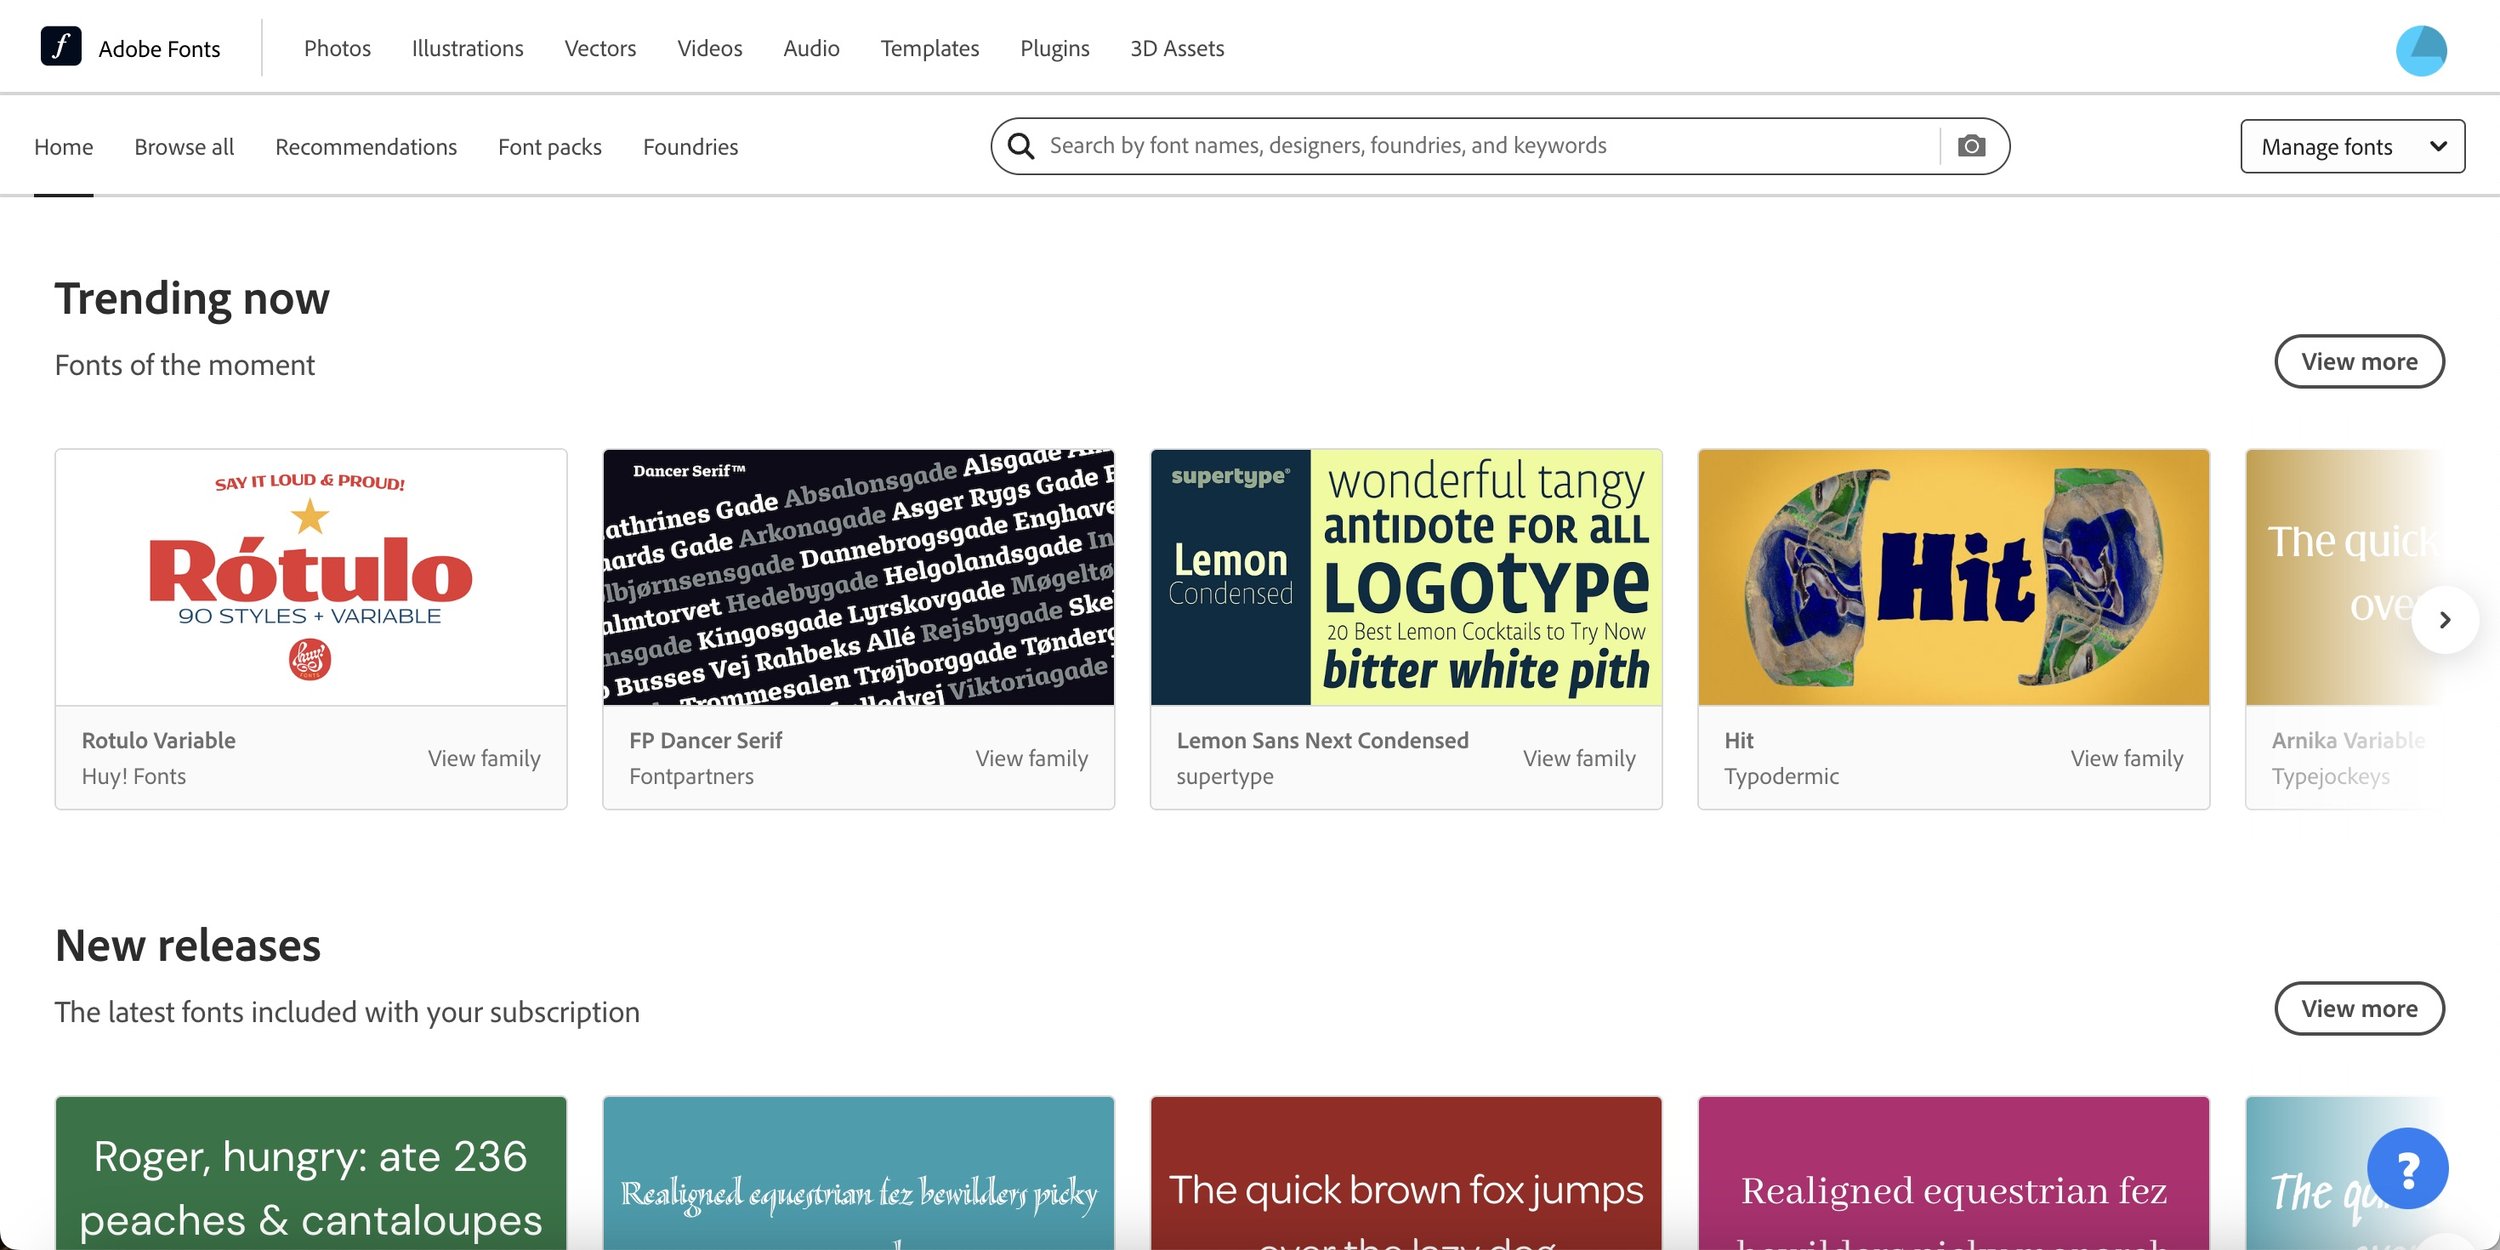
Task: Open the Huy! Fonts foundry link
Action: click(x=133, y=776)
